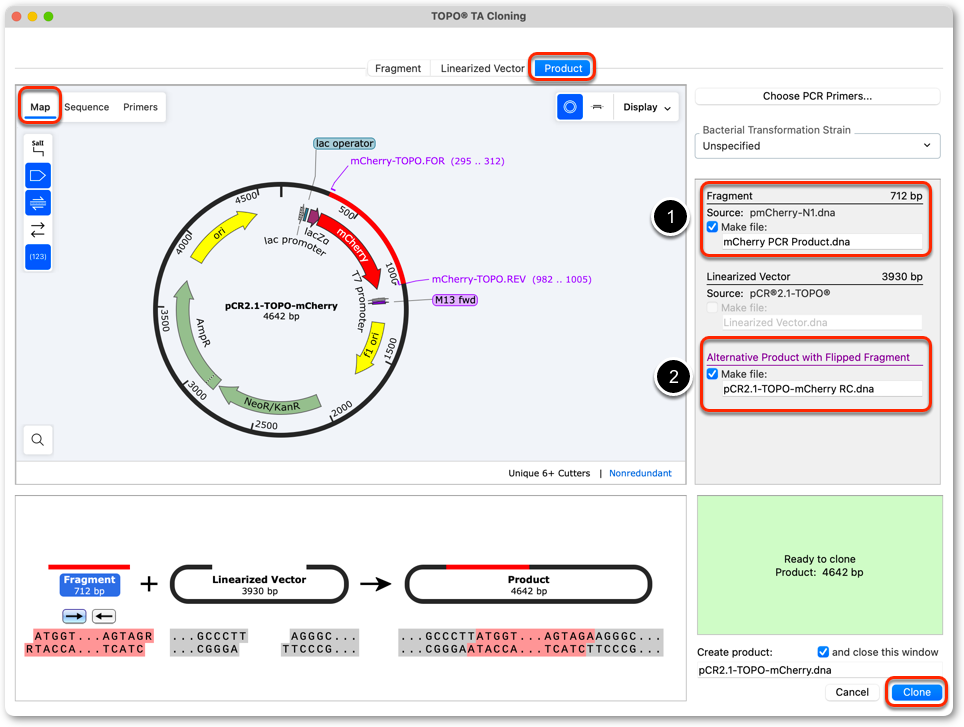964x727 pixels.
Task: Click Choose PCR Primers button
Action: [x=817, y=96]
